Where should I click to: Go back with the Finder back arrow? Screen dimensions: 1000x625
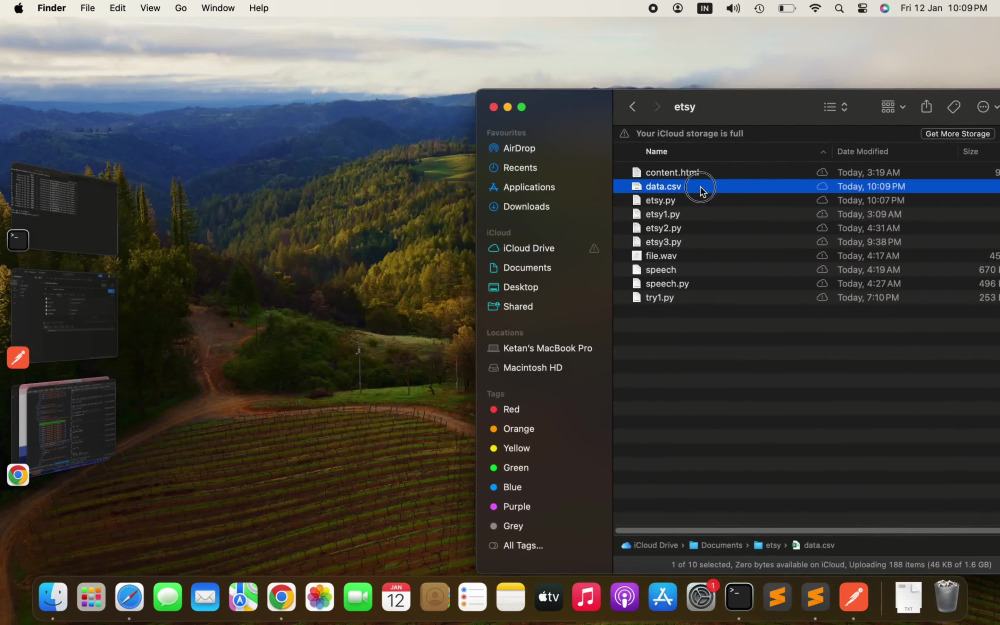click(x=632, y=107)
